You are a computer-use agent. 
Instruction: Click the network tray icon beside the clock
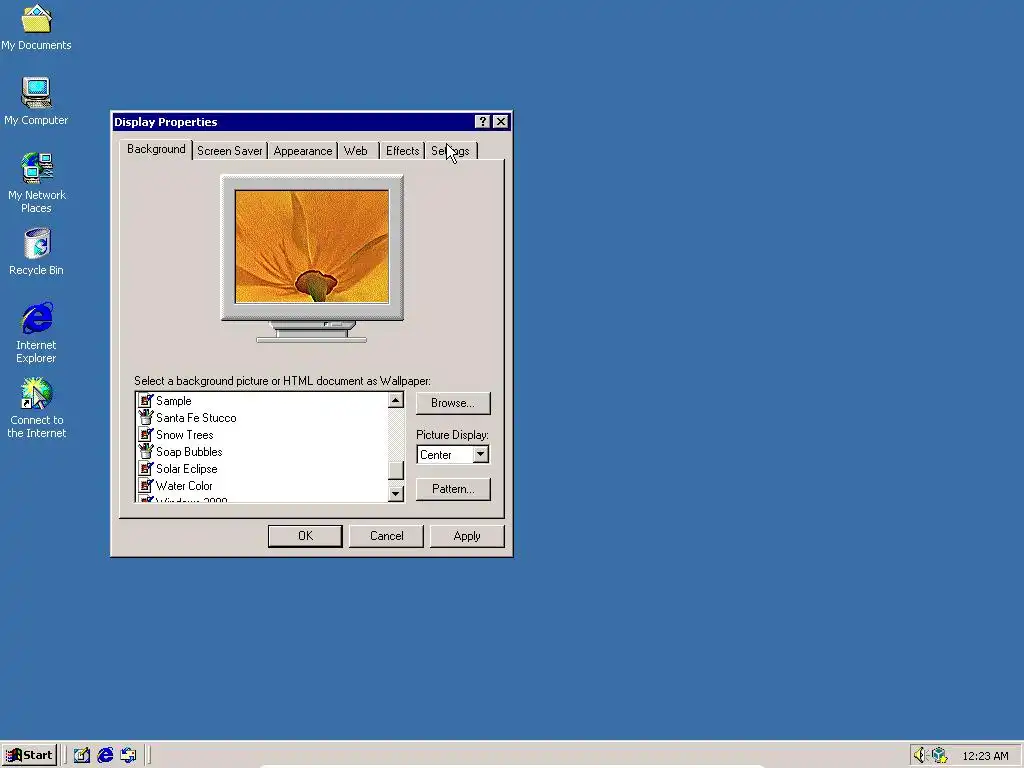point(939,756)
